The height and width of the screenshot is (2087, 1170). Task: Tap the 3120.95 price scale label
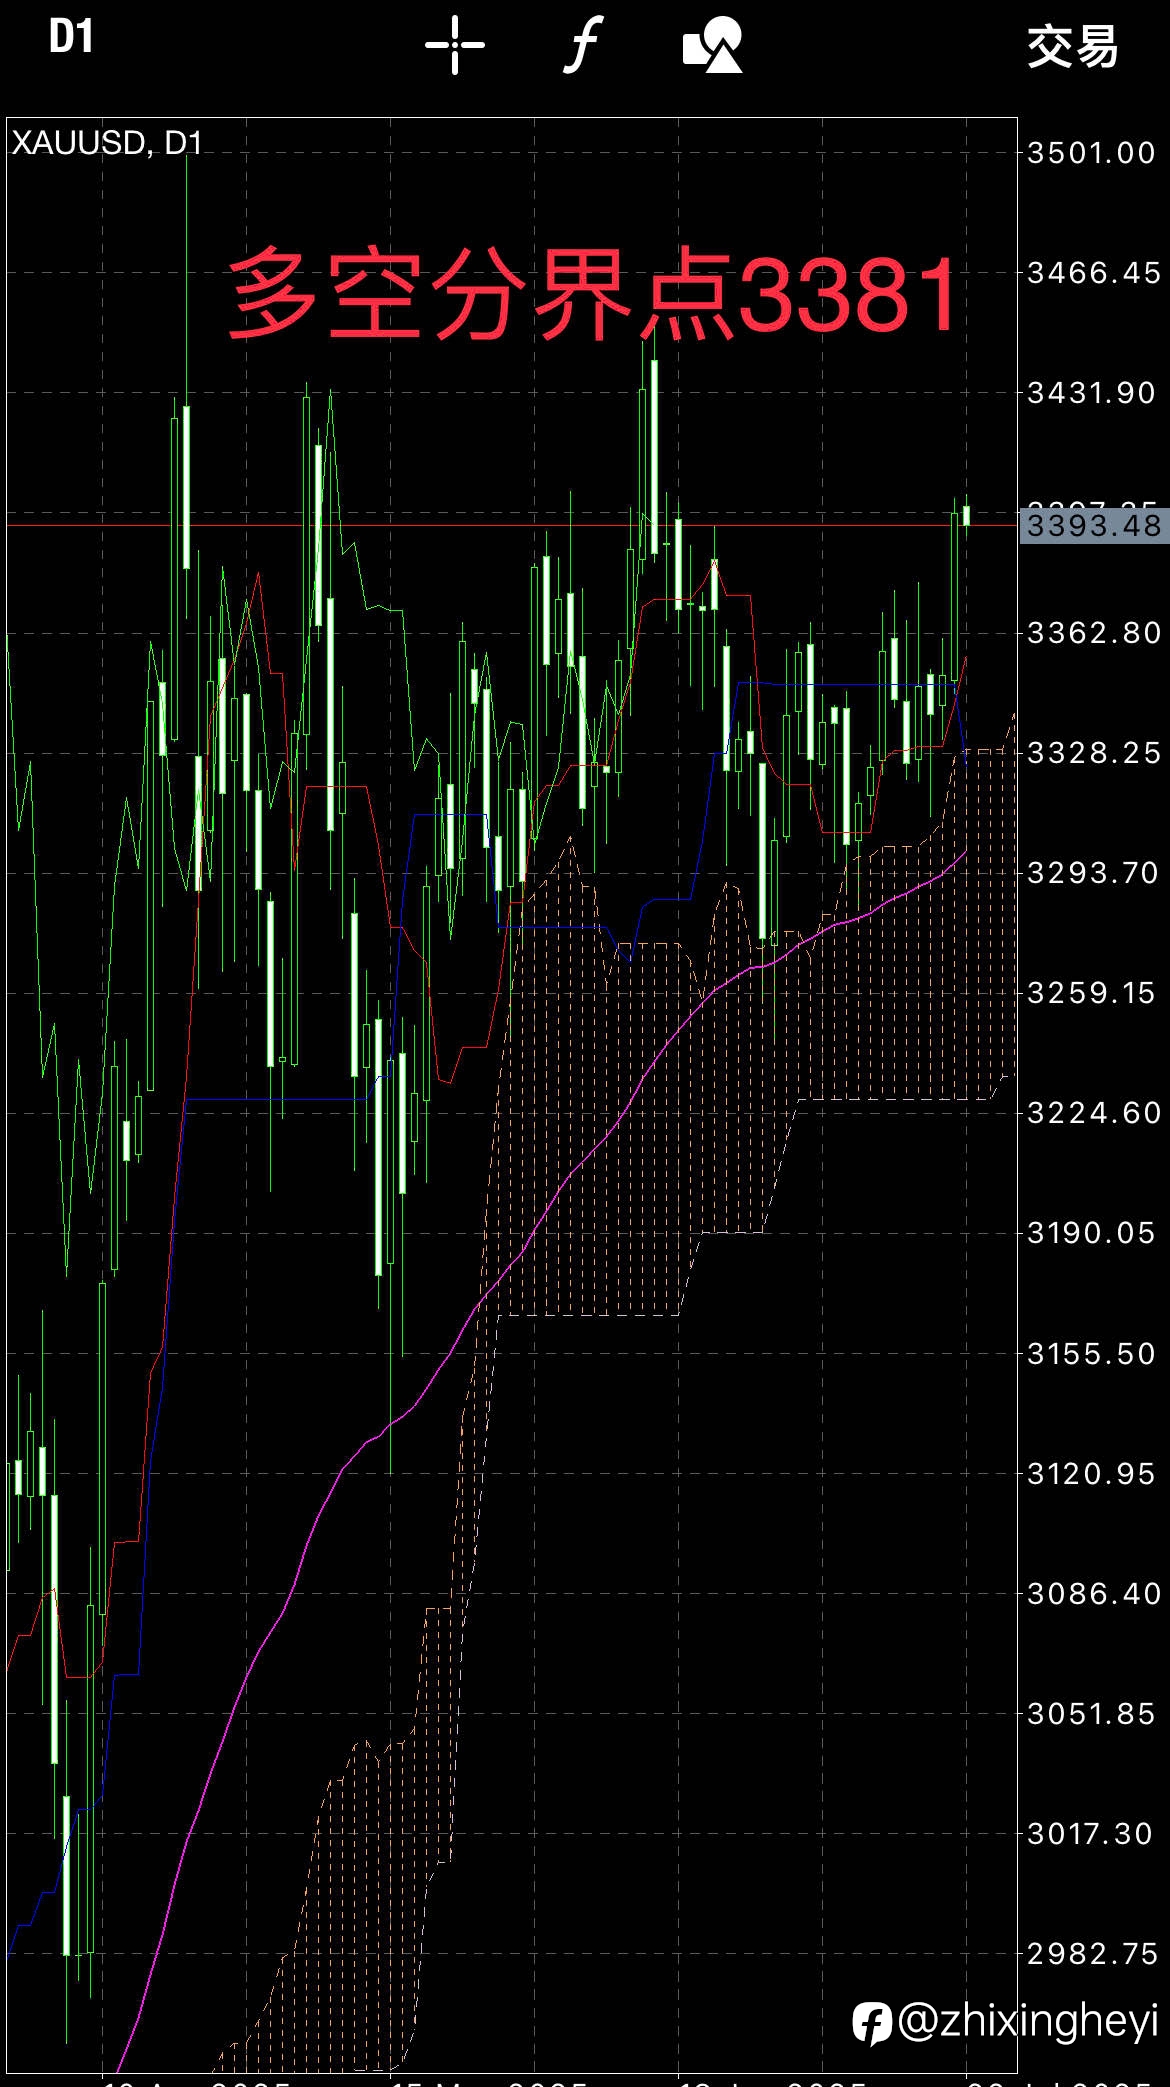tap(1091, 1474)
